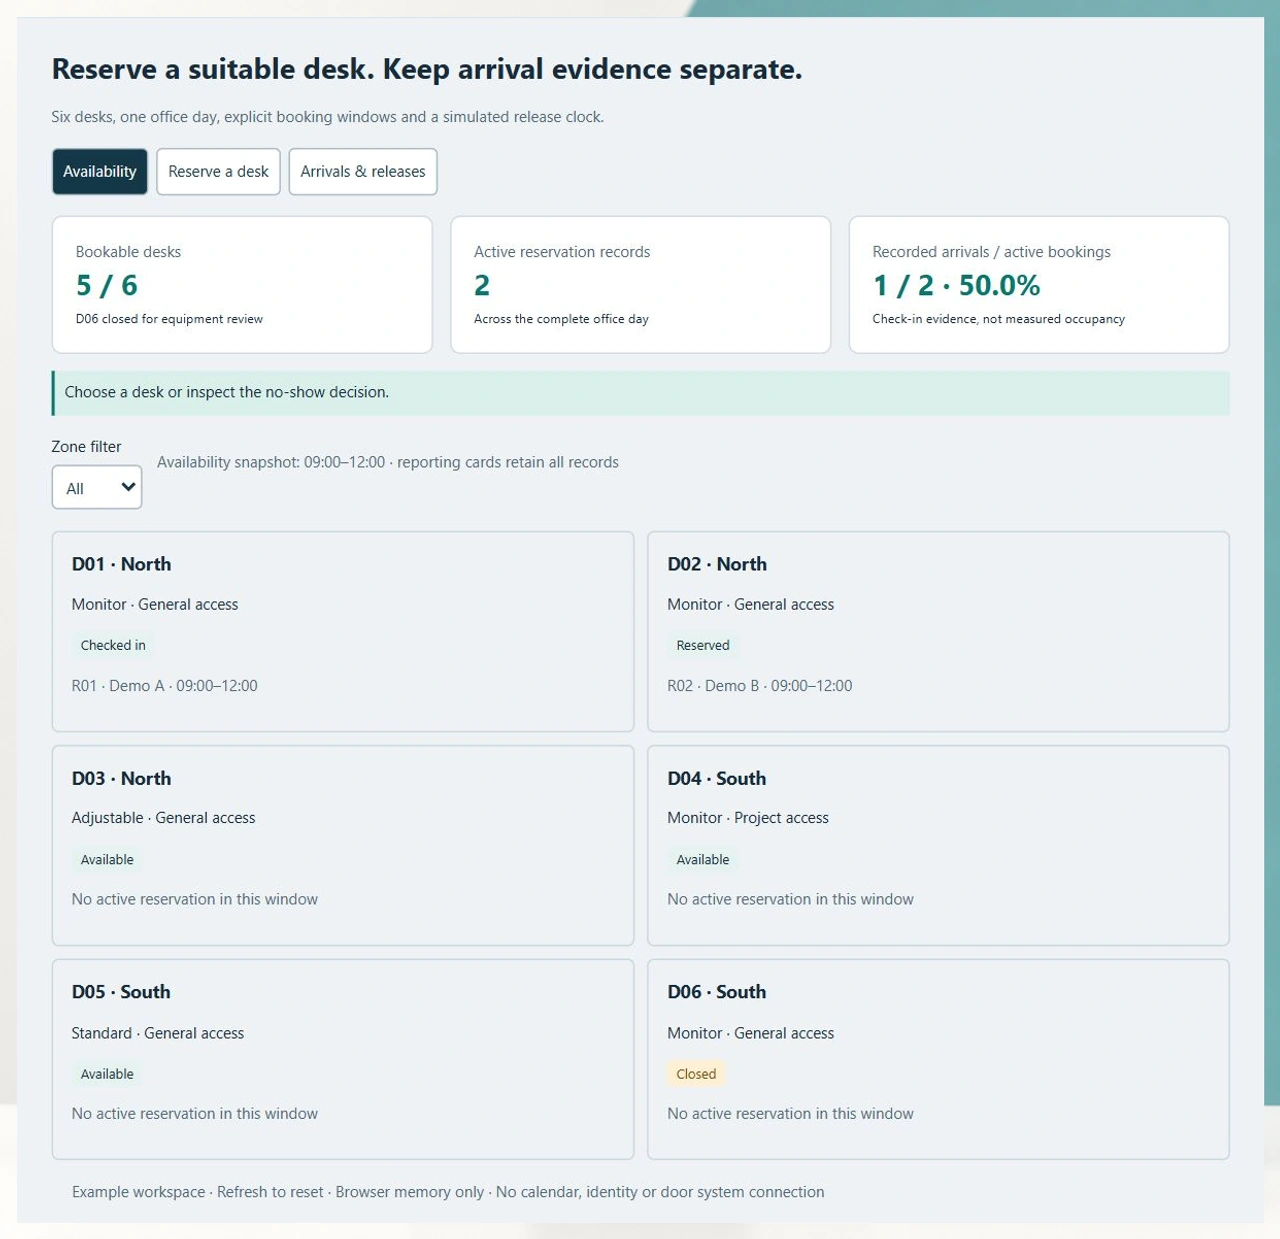Select 'Check-in evidence, not measured occupancy' caption
Image resolution: width=1280 pixels, height=1239 pixels.
[998, 319]
